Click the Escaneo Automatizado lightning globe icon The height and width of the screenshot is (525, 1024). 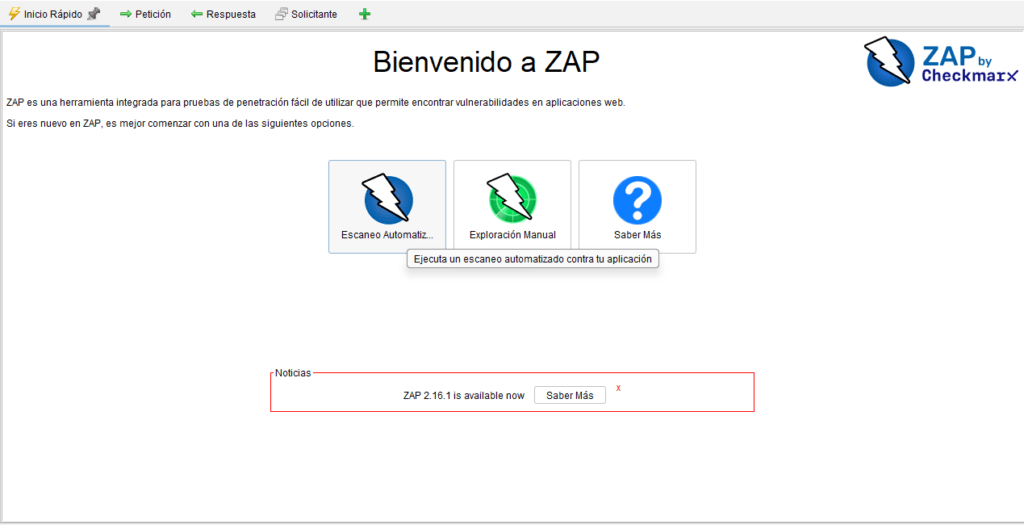pyautogui.click(x=387, y=198)
